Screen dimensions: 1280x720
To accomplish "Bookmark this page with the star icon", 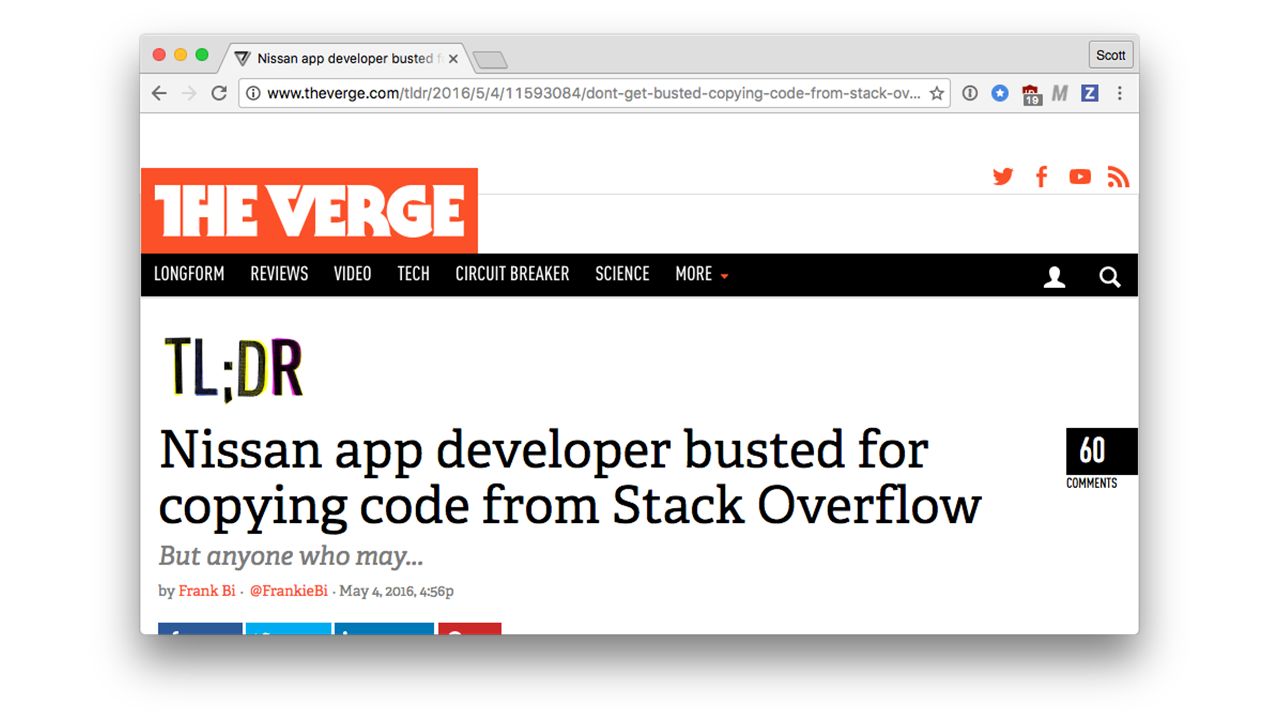I will coord(936,93).
